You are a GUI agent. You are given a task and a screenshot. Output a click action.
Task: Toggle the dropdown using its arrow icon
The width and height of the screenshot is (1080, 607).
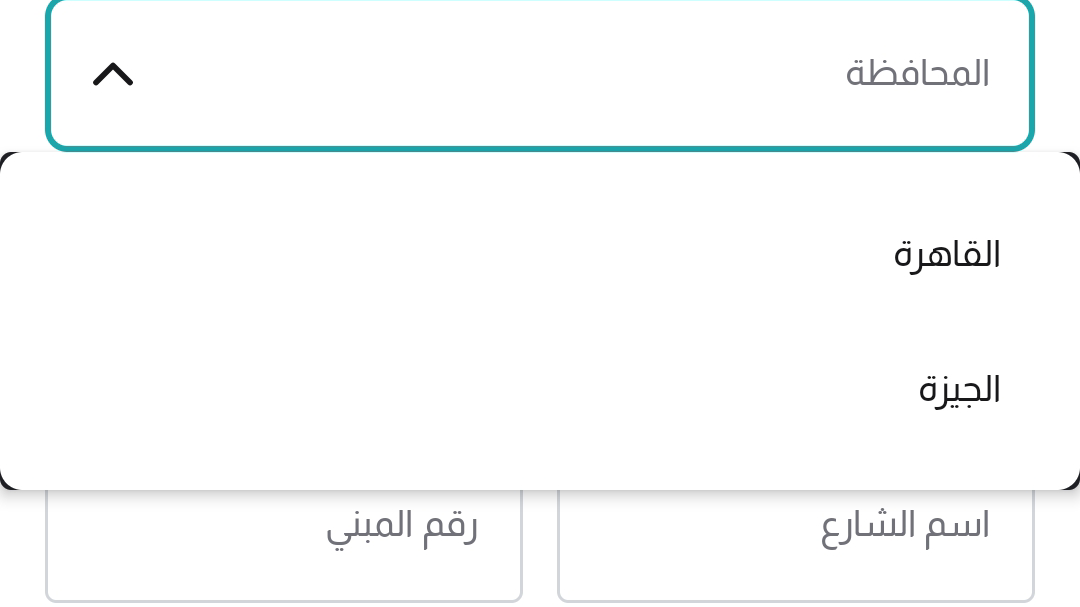pyautogui.click(x=113, y=74)
